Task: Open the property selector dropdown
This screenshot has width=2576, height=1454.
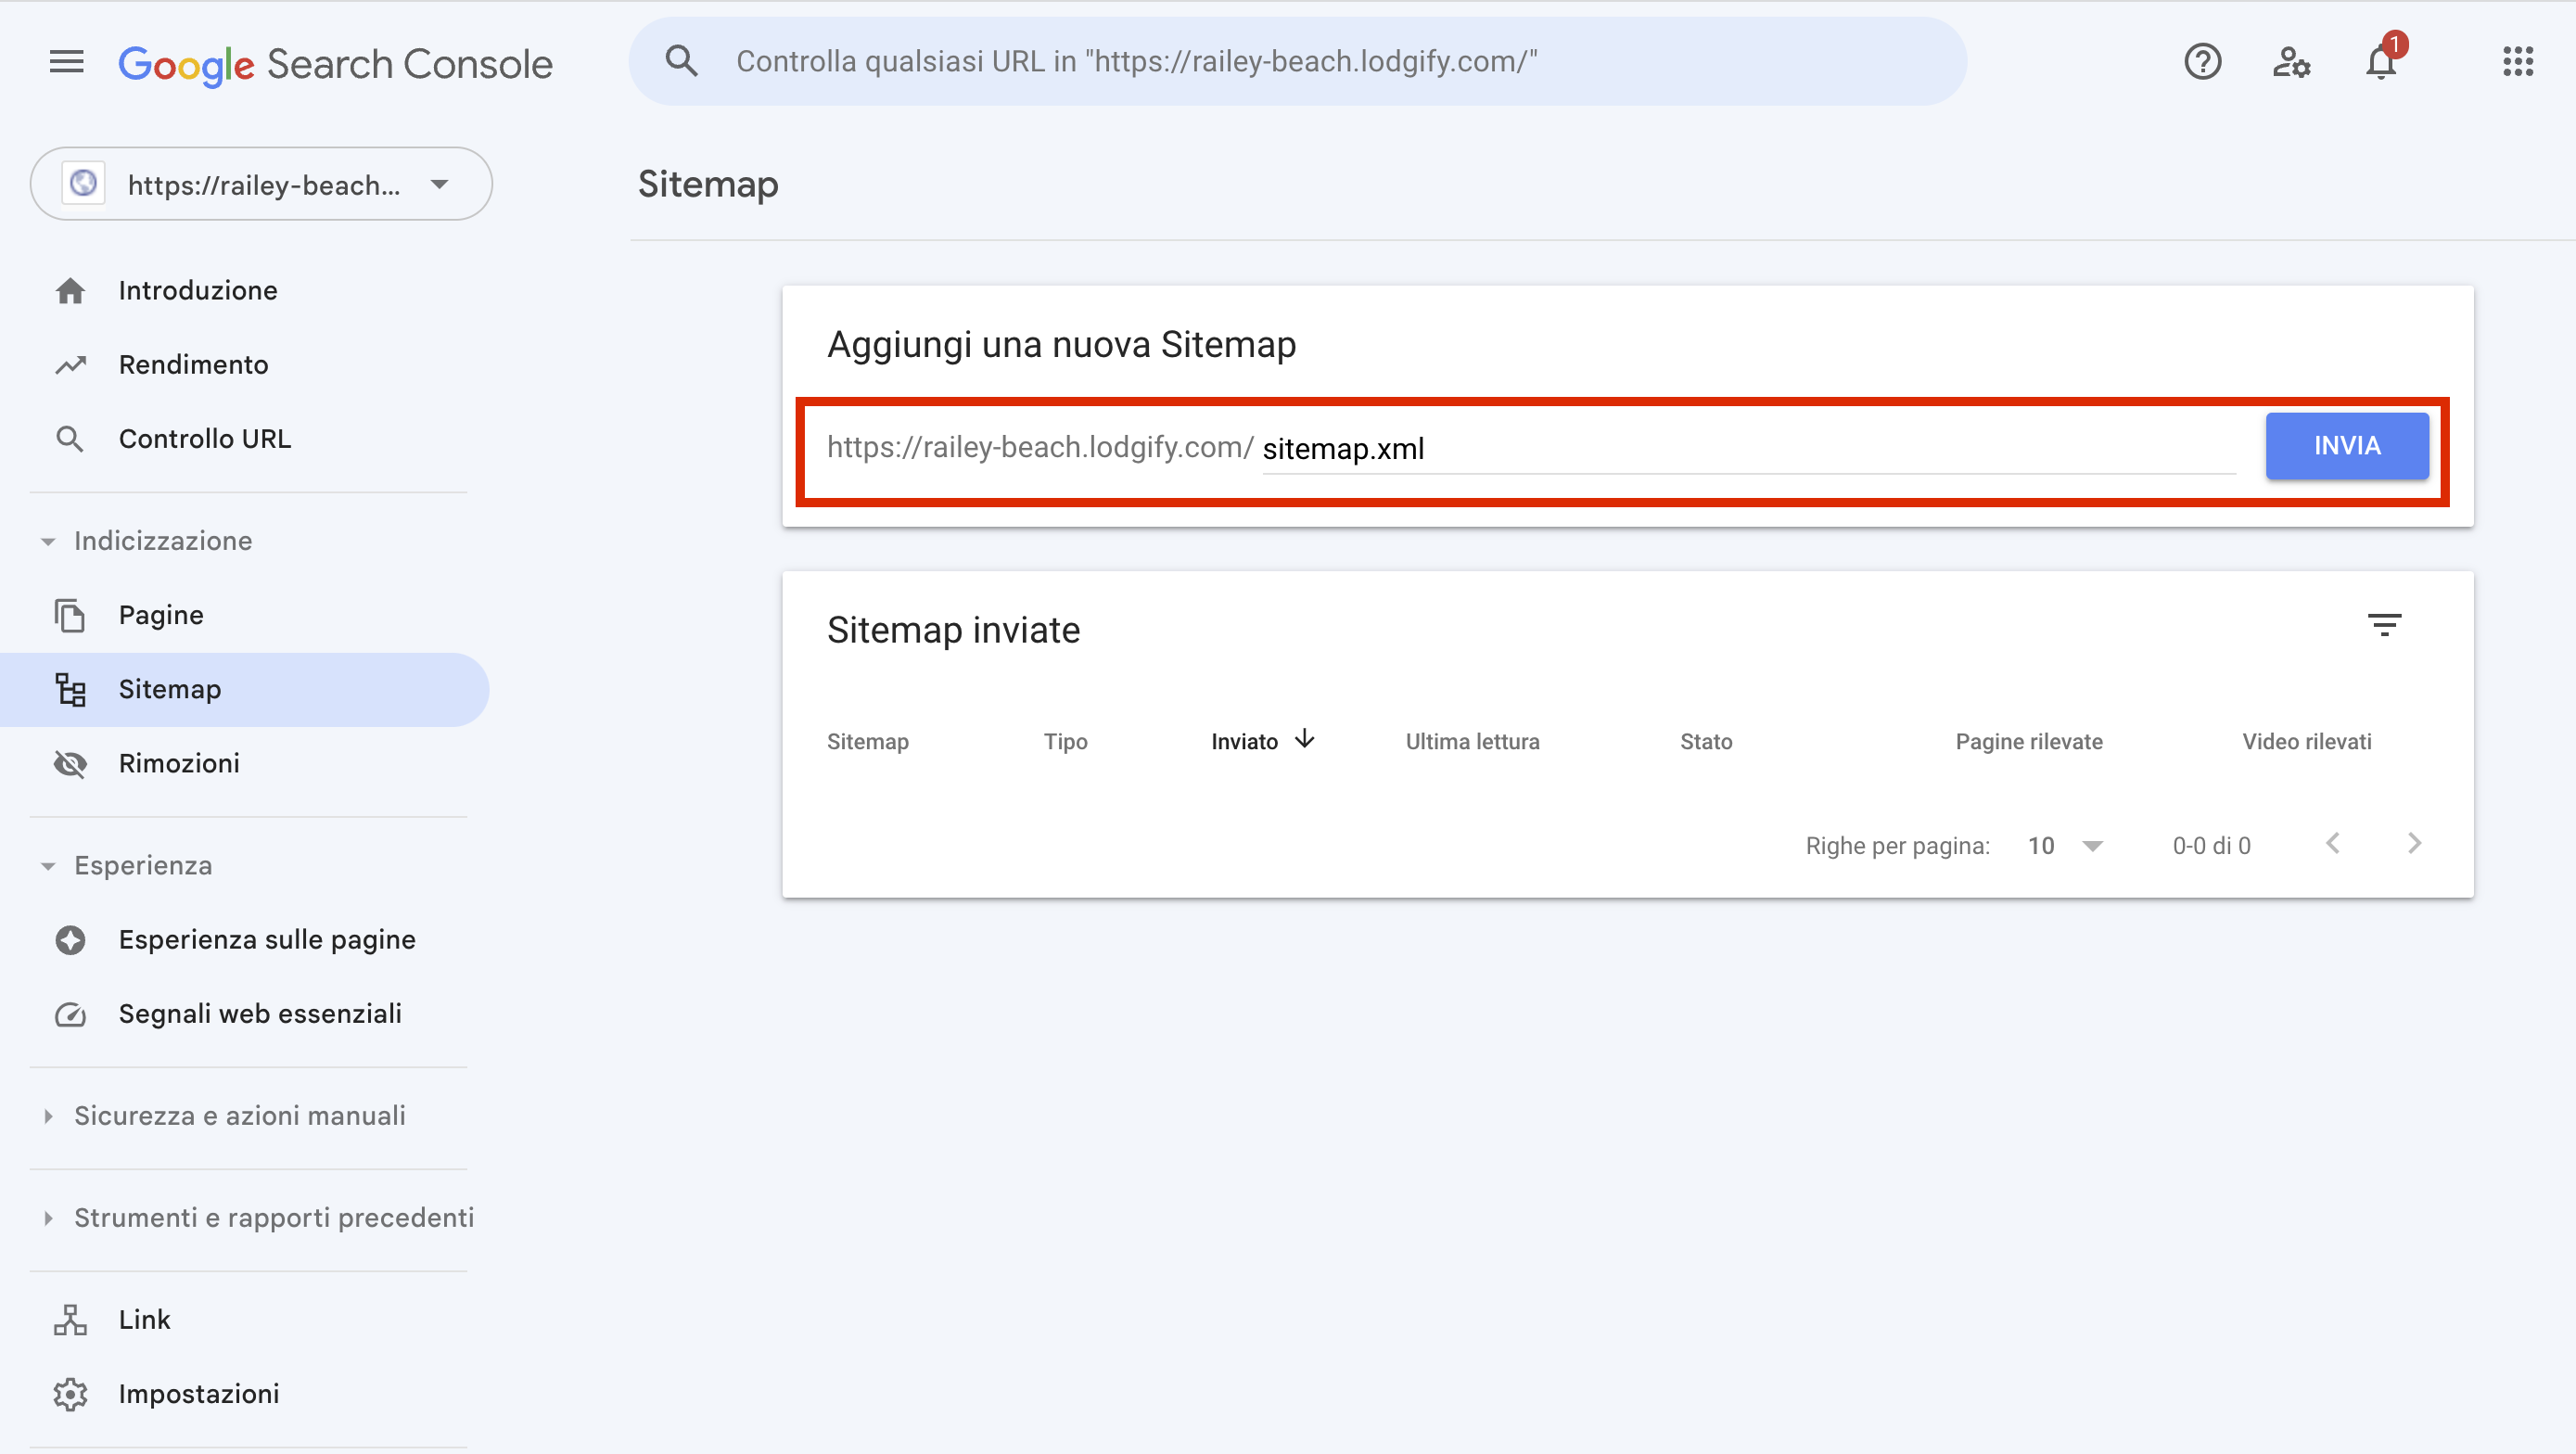Action: point(261,184)
